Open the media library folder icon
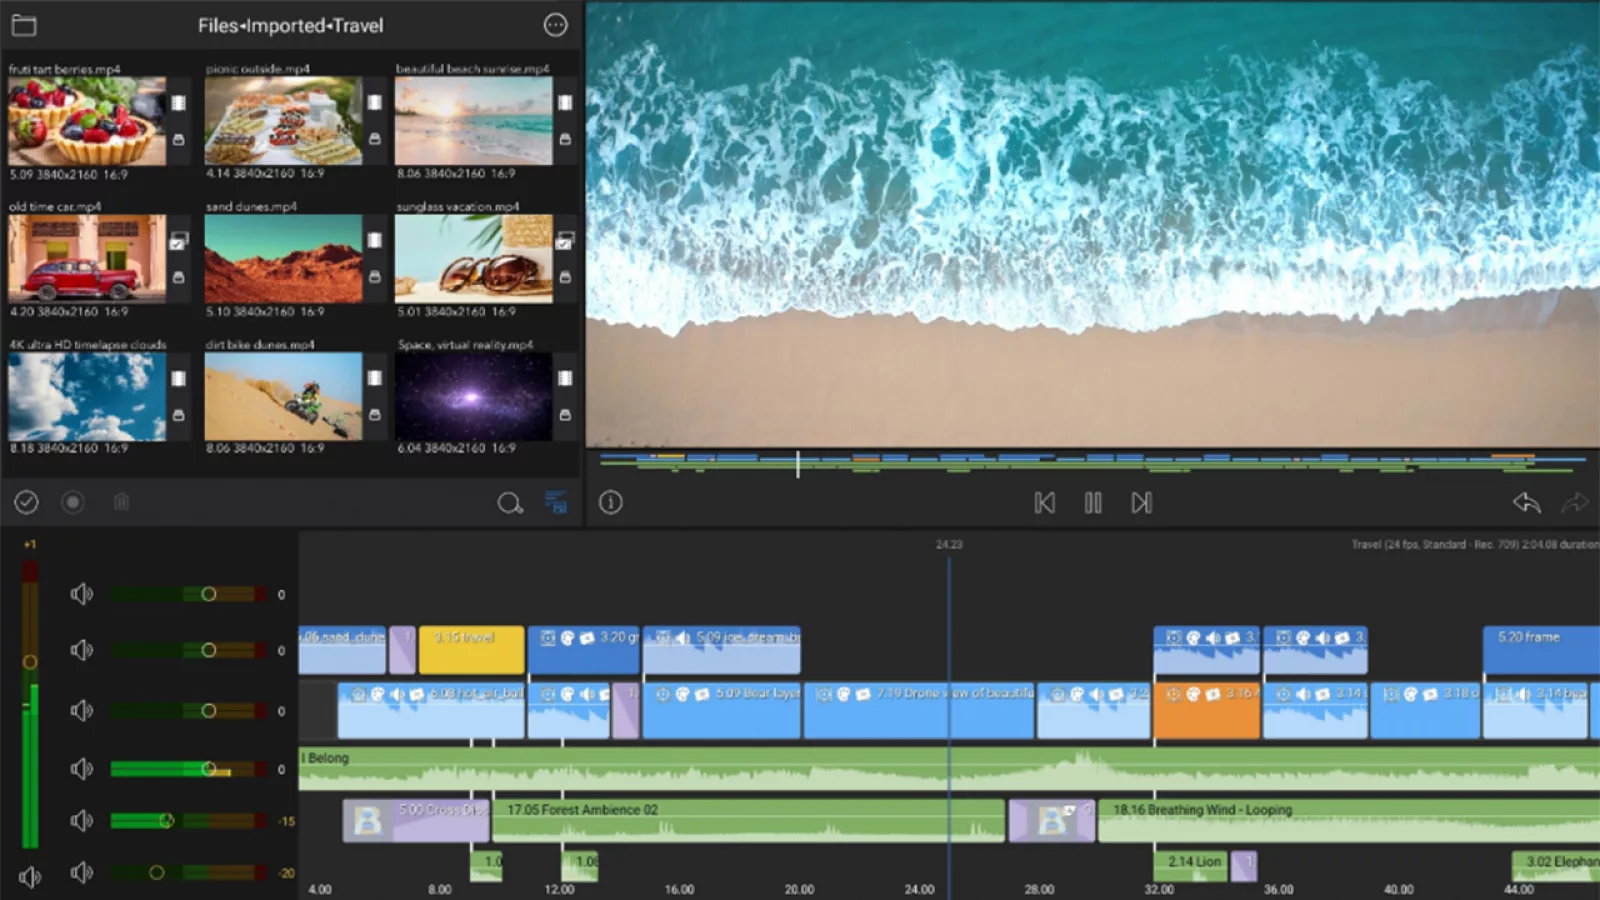Screen dimensions: 1600x900 [x=24, y=26]
